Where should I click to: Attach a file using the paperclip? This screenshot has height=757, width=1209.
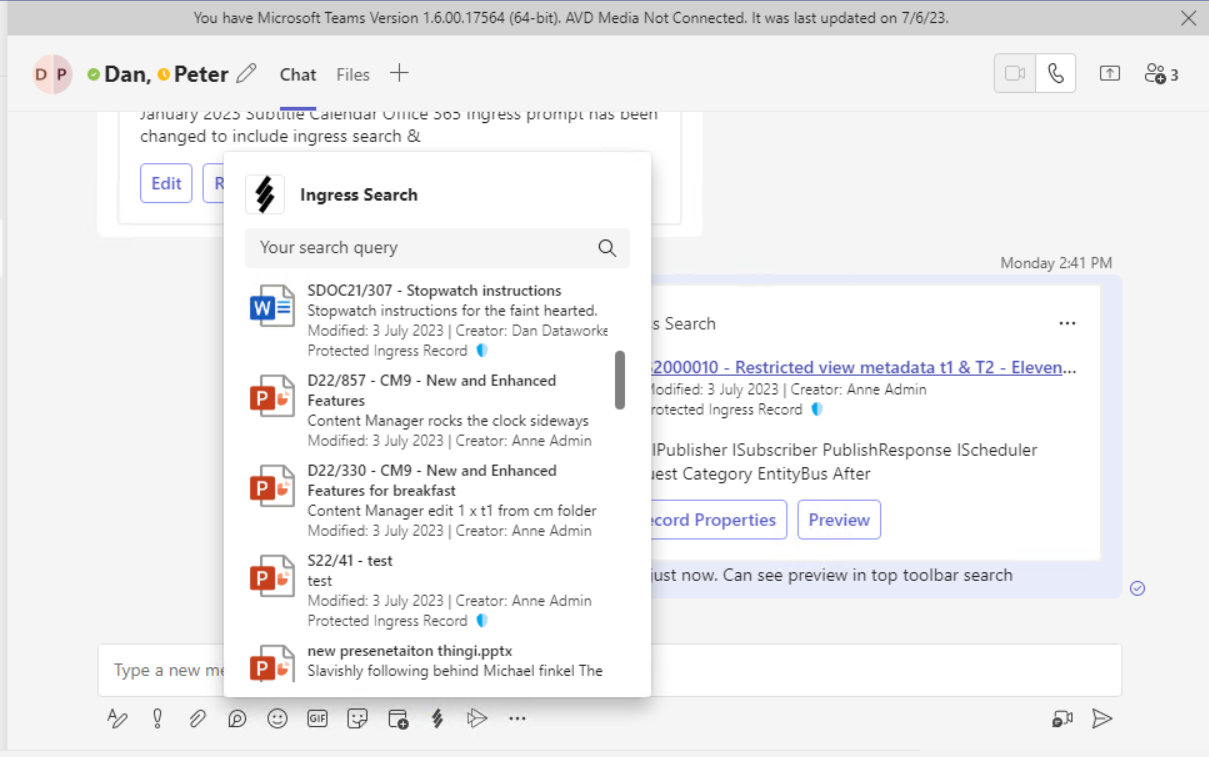pyautogui.click(x=197, y=718)
